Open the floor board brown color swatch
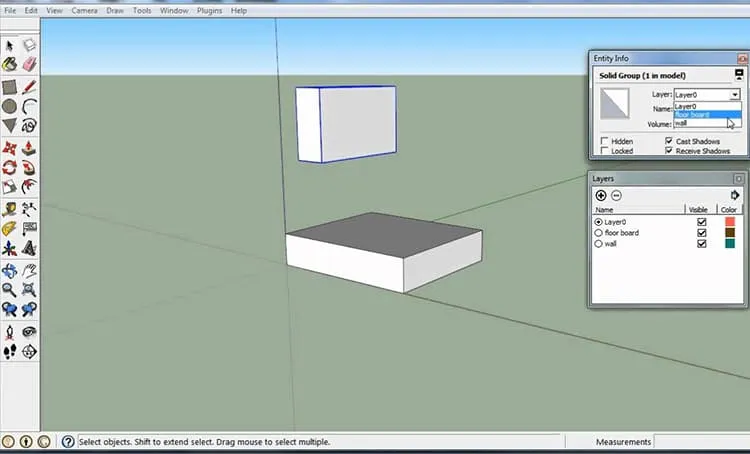 tap(730, 233)
